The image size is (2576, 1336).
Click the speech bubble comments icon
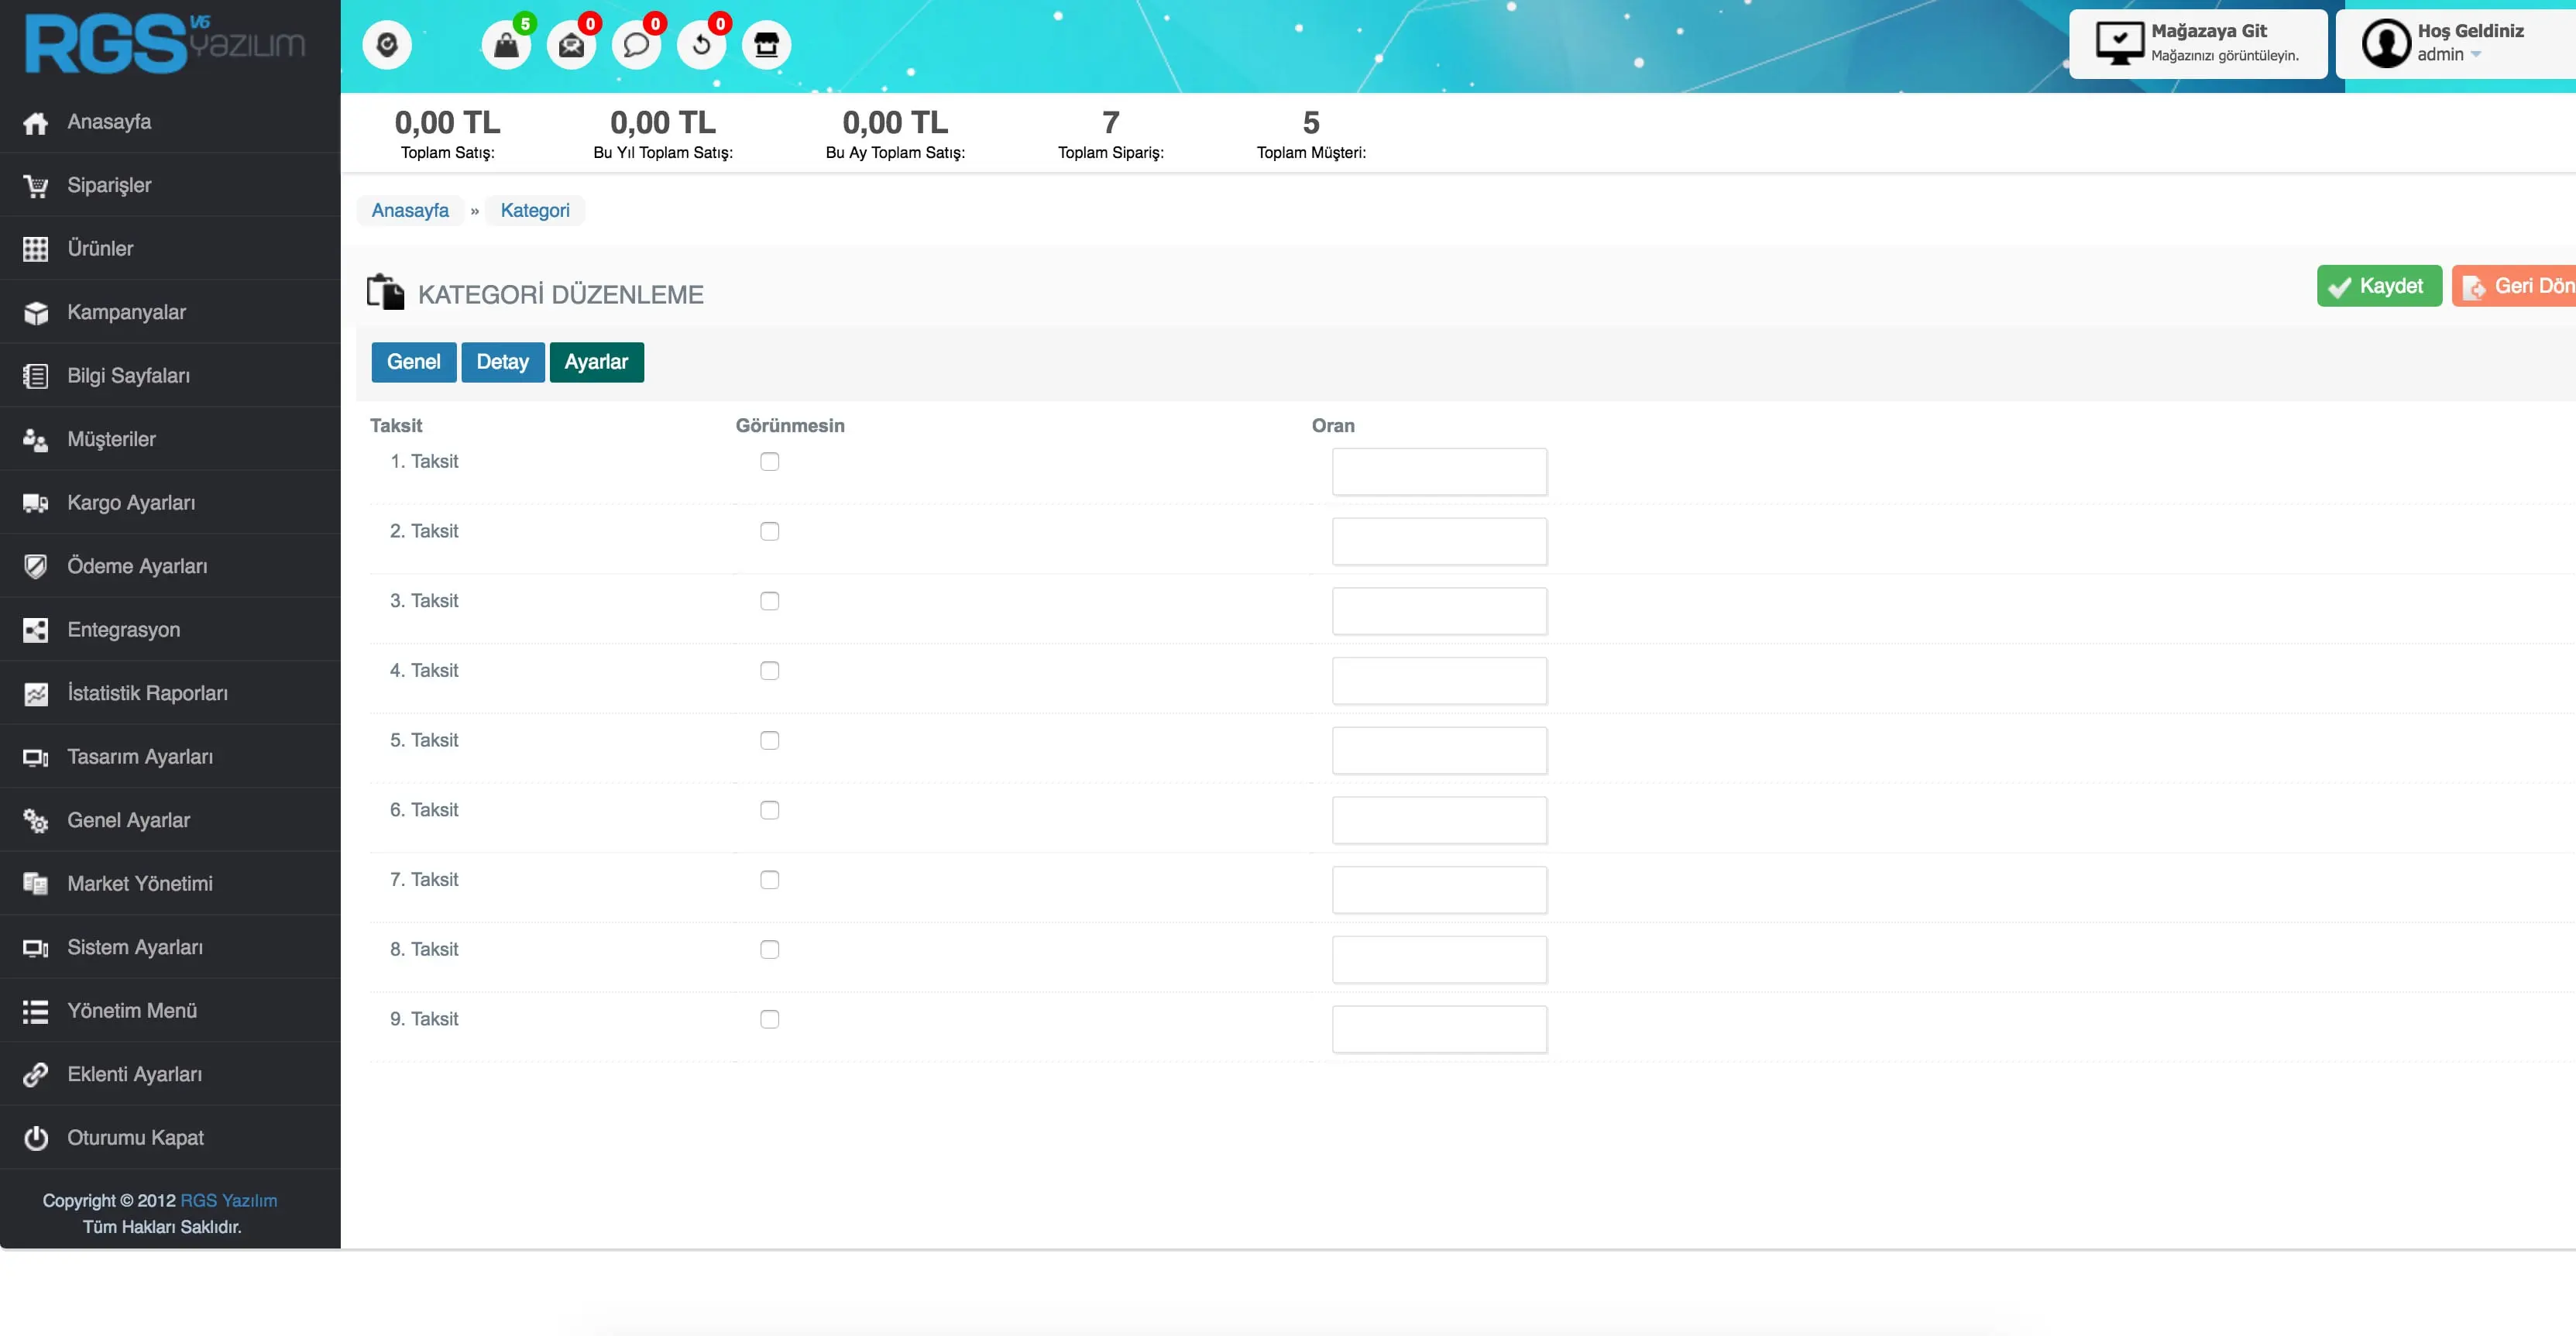[636, 45]
